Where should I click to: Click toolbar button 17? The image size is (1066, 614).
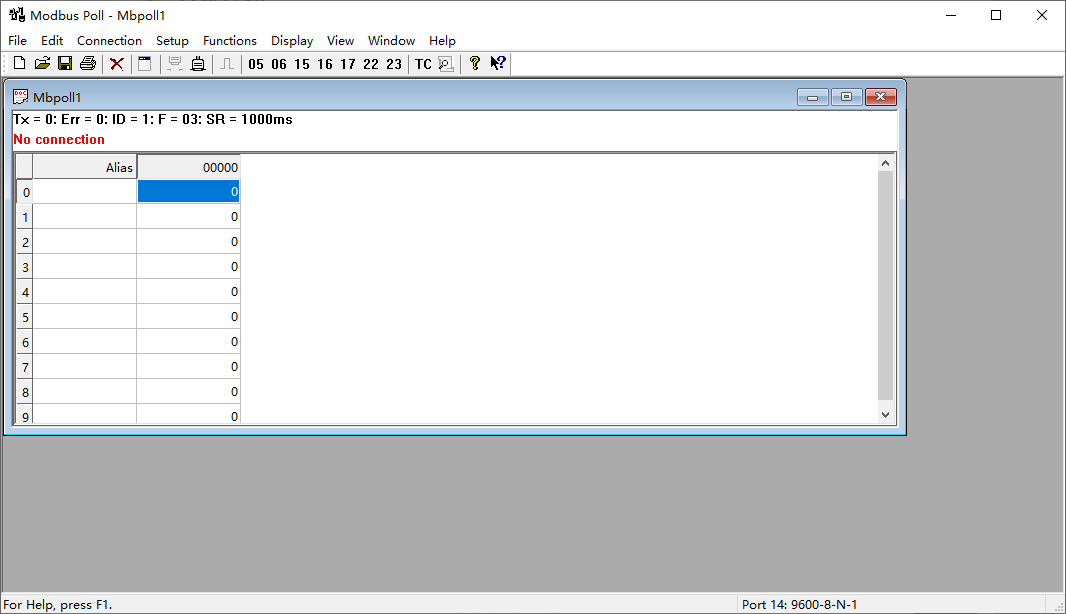(x=348, y=64)
